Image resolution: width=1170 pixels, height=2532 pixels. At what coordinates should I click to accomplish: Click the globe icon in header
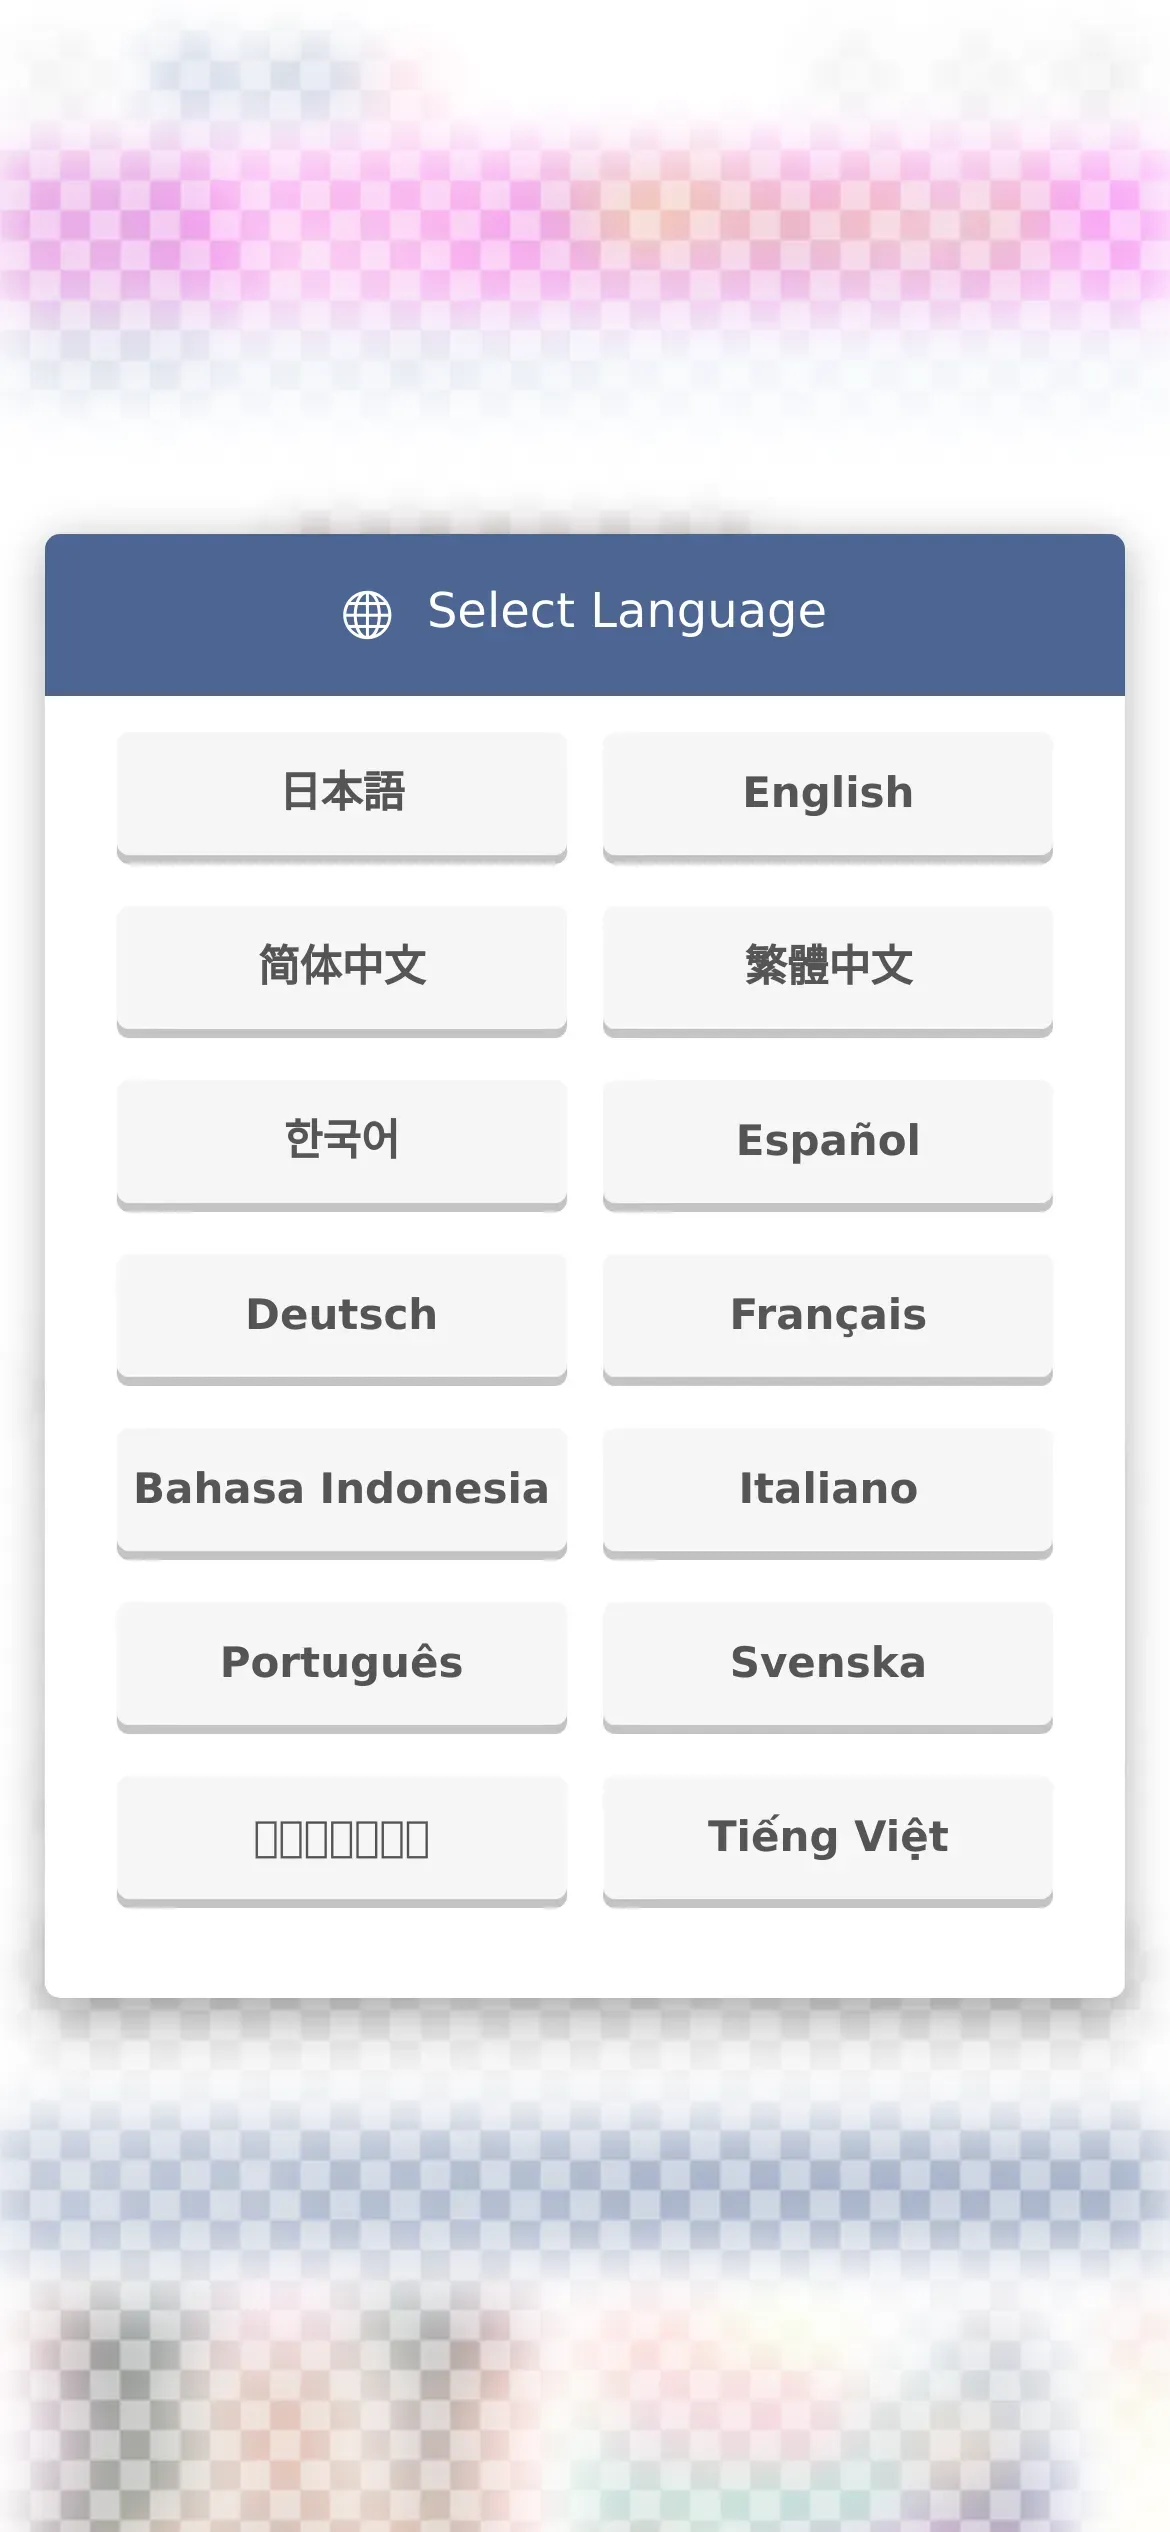coord(367,614)
